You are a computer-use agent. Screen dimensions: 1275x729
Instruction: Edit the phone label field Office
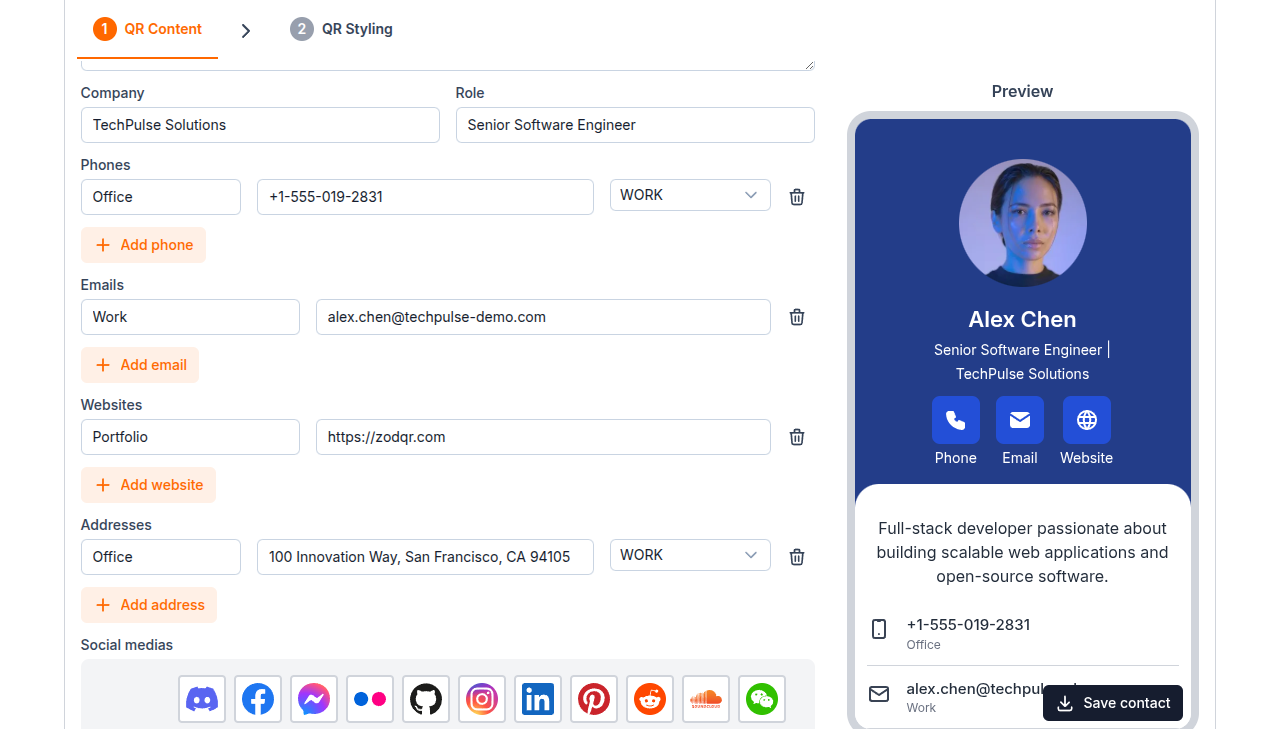(x=161, y=197)
